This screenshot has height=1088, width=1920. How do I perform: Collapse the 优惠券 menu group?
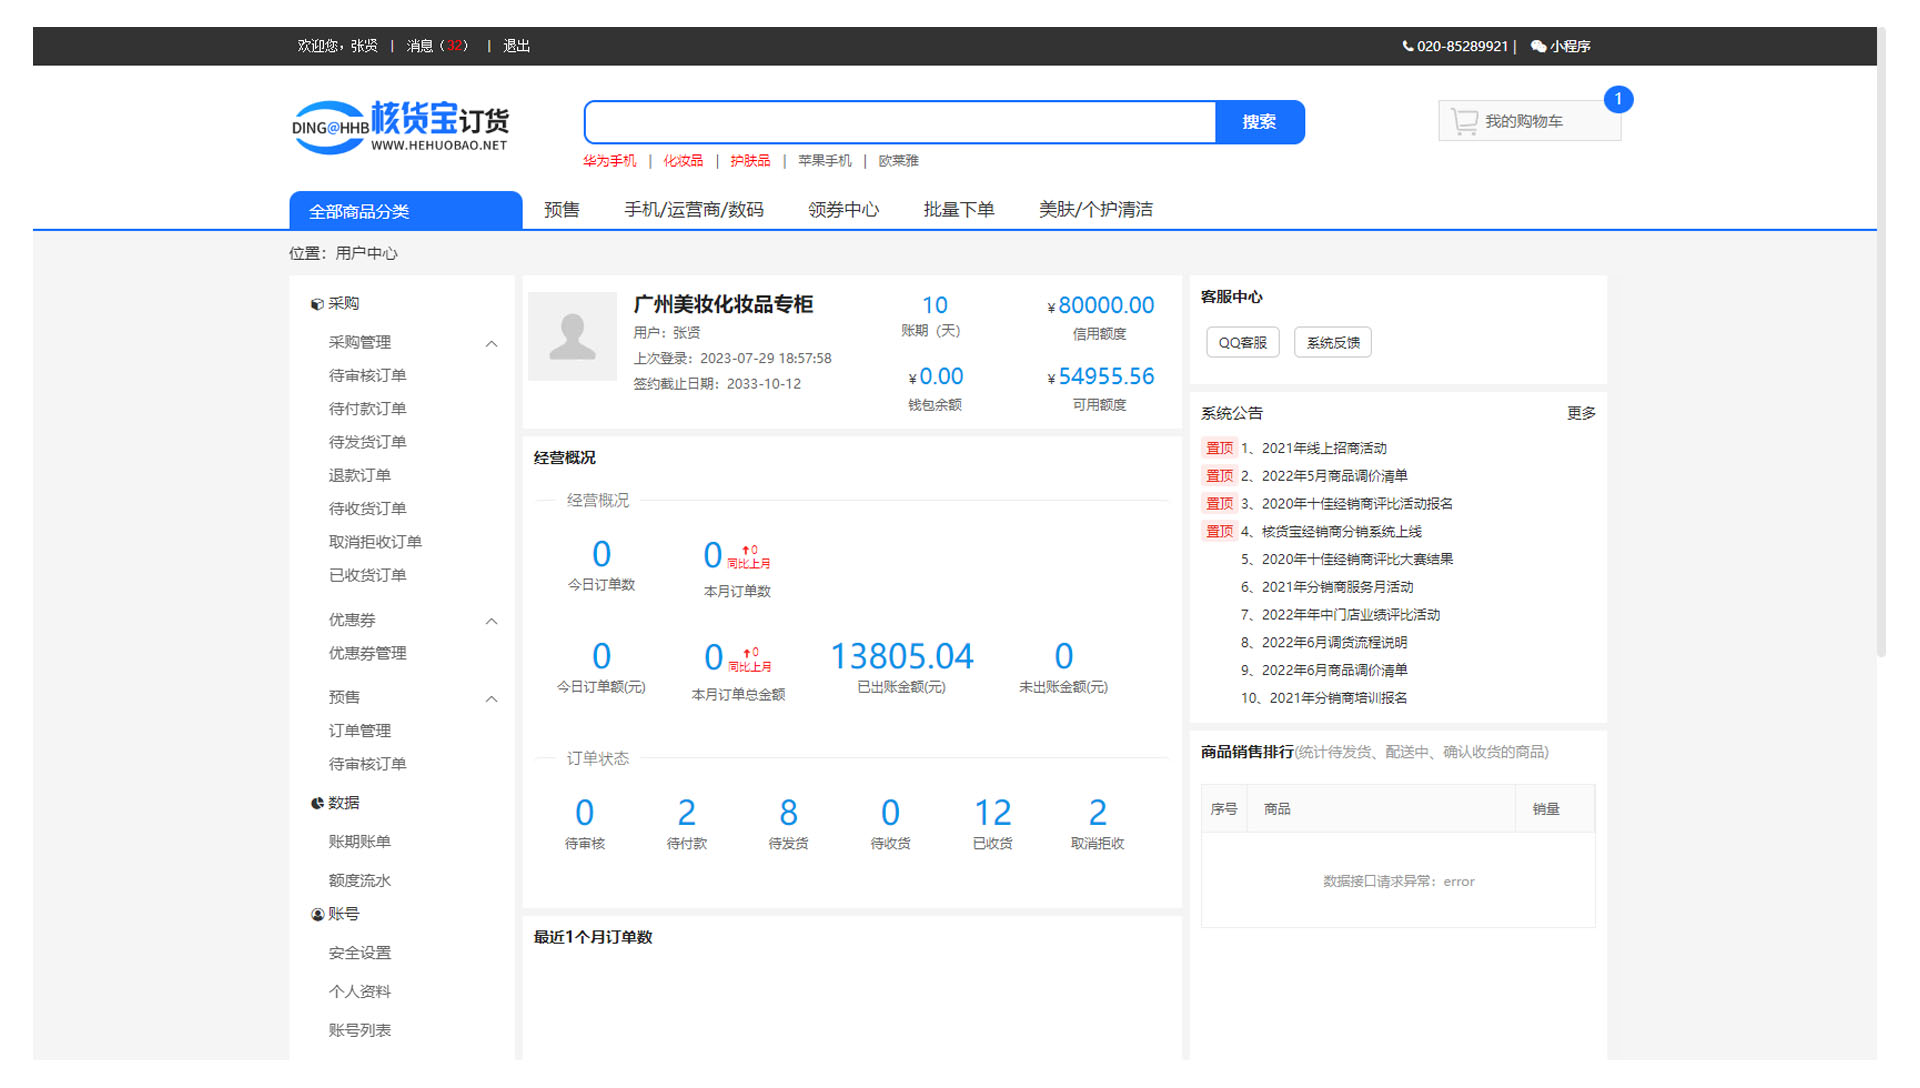point(491,621)
